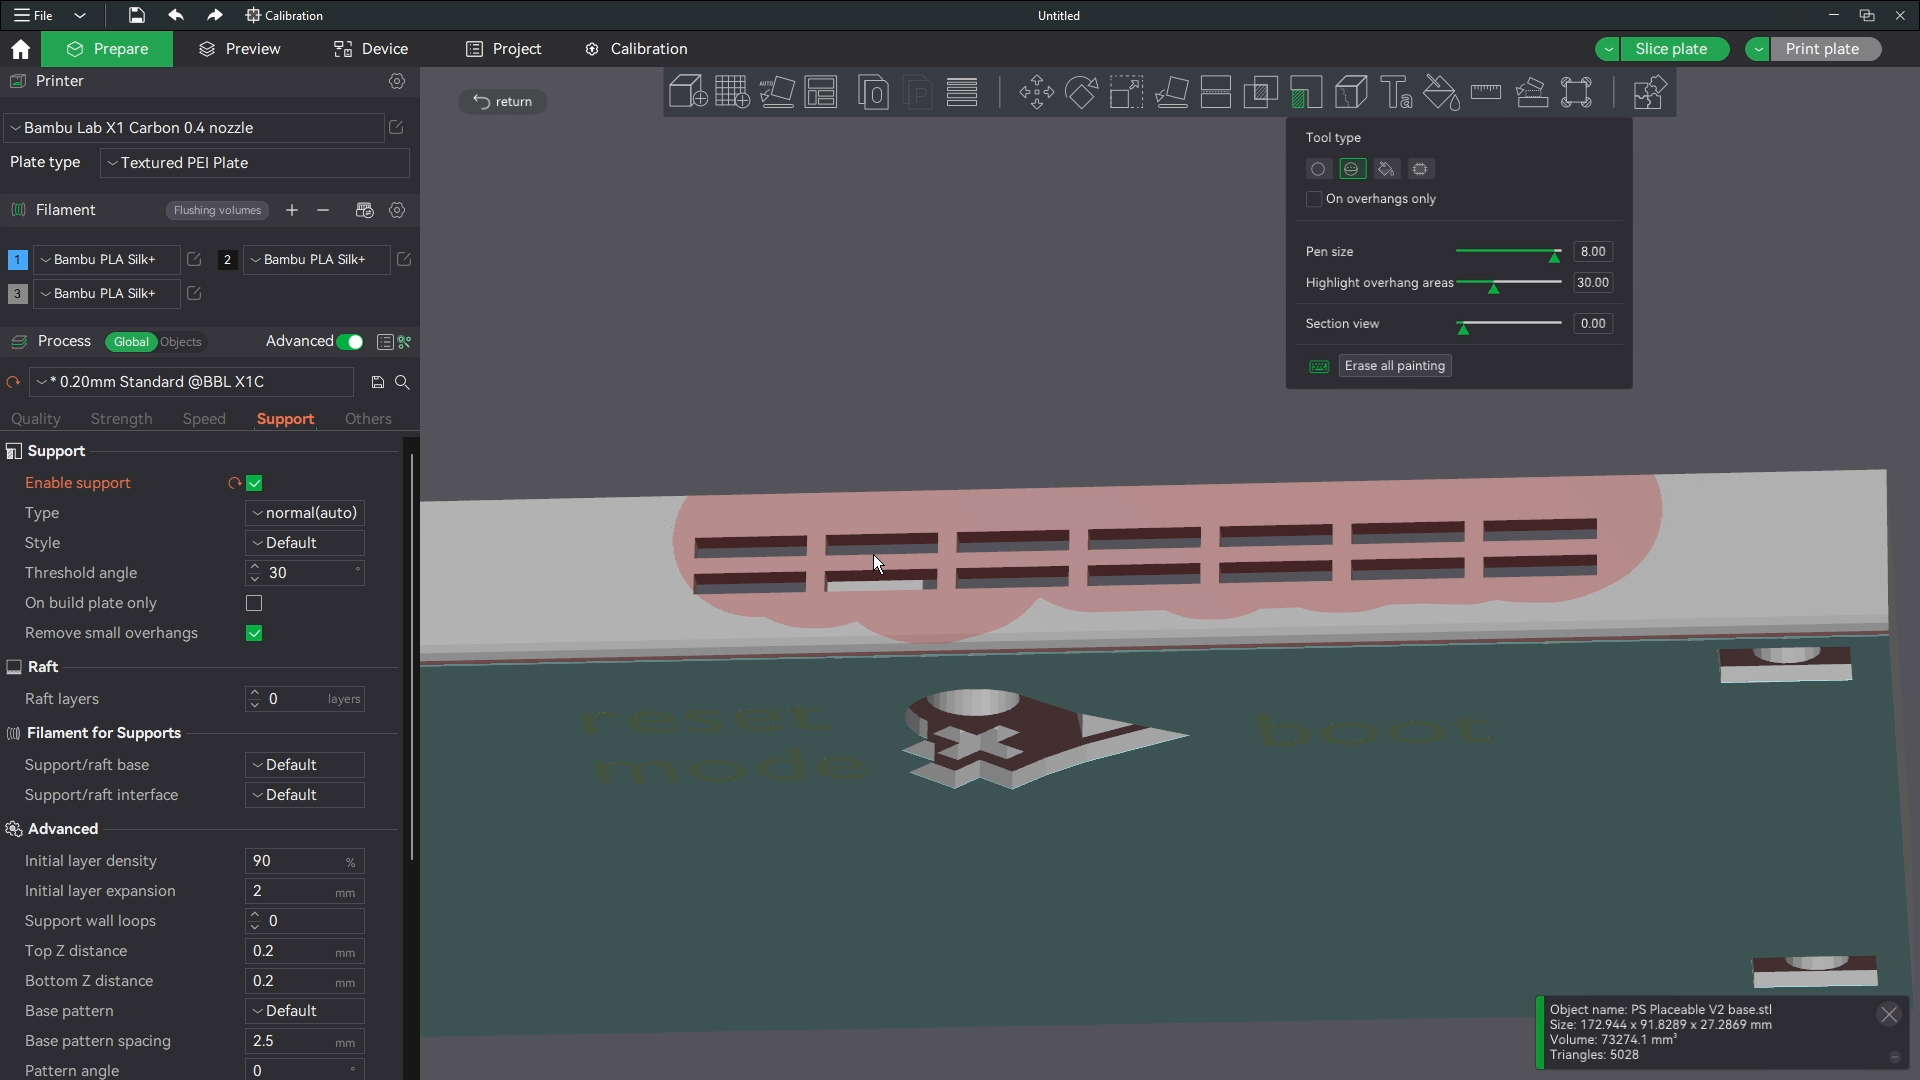
Task: Click the Arrange all objects icon
Action: [821, 92]
